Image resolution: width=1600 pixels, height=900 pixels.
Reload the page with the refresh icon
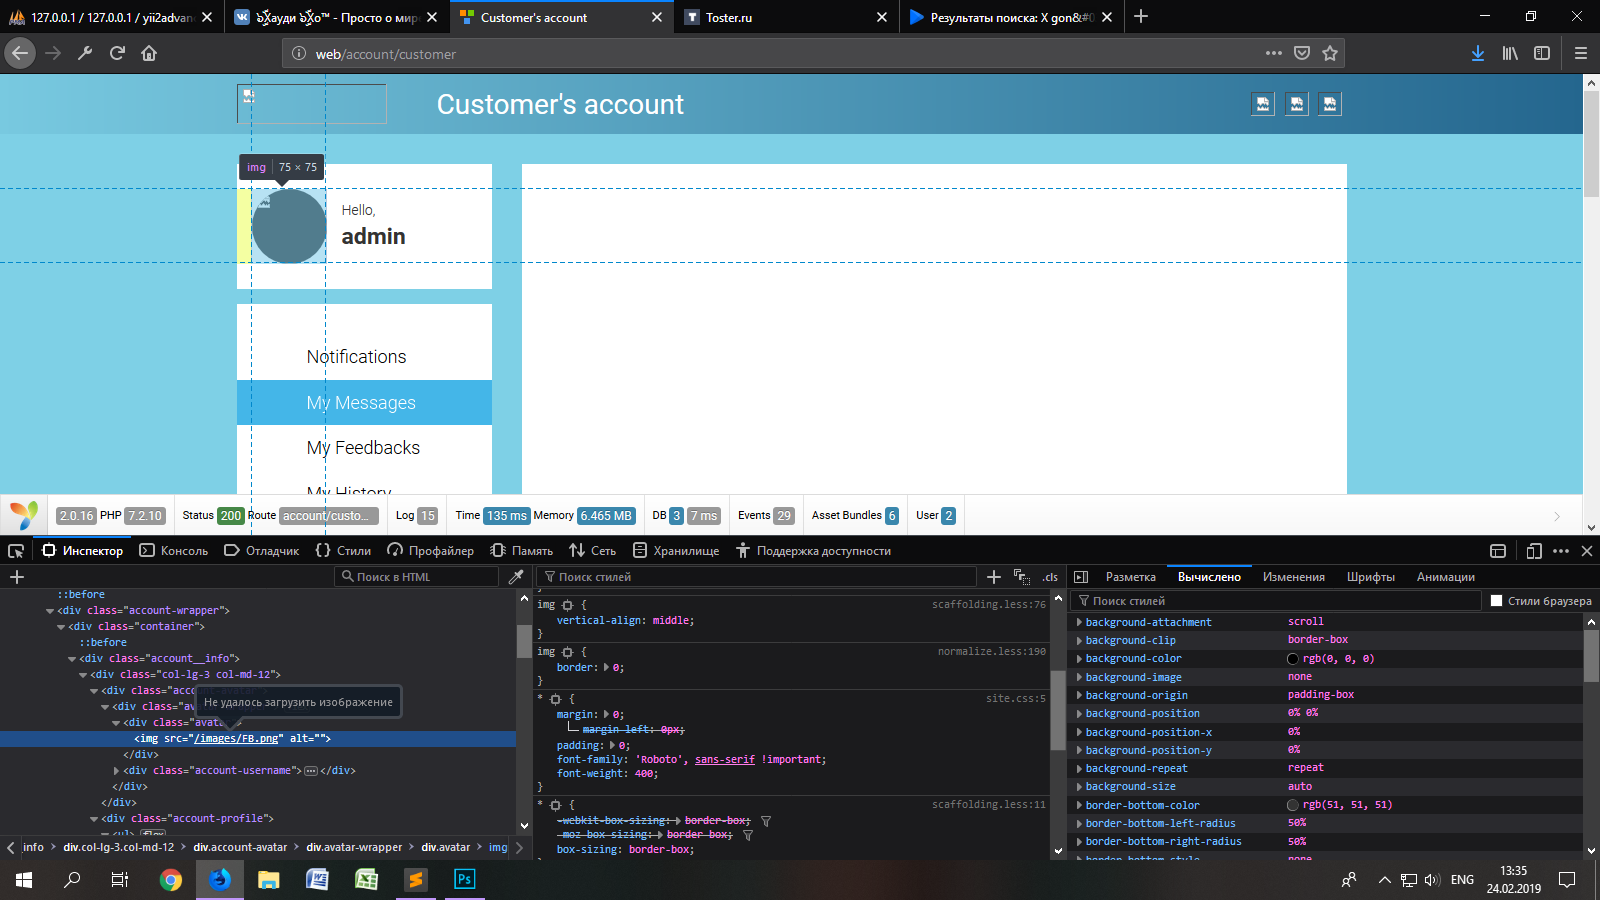tap(117, 53)
